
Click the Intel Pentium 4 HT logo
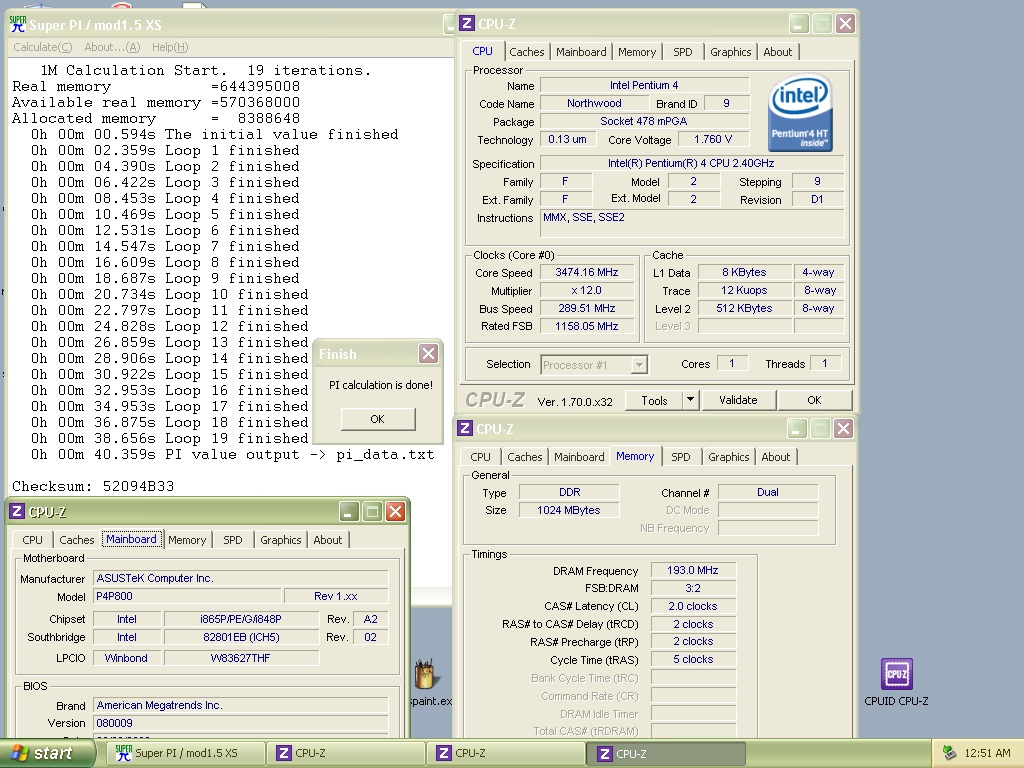[800, 112]
